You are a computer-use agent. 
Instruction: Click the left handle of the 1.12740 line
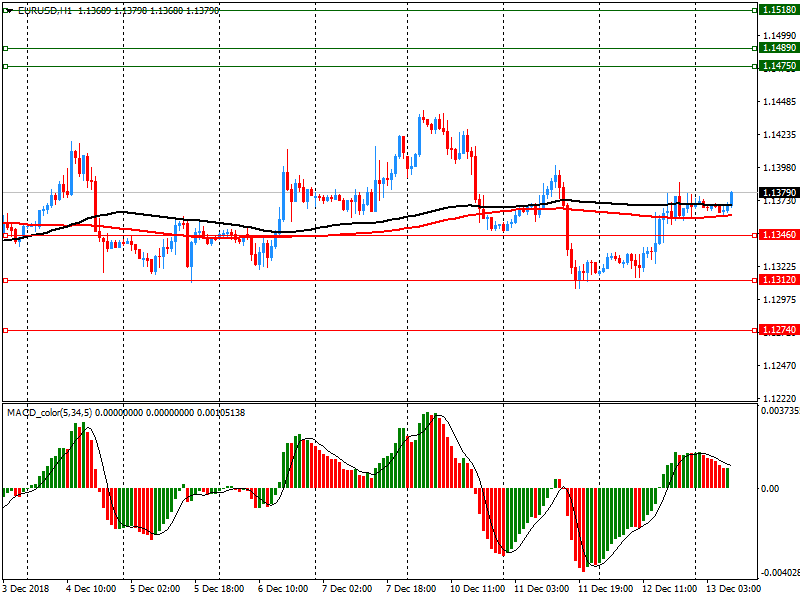tap(5, 329)
